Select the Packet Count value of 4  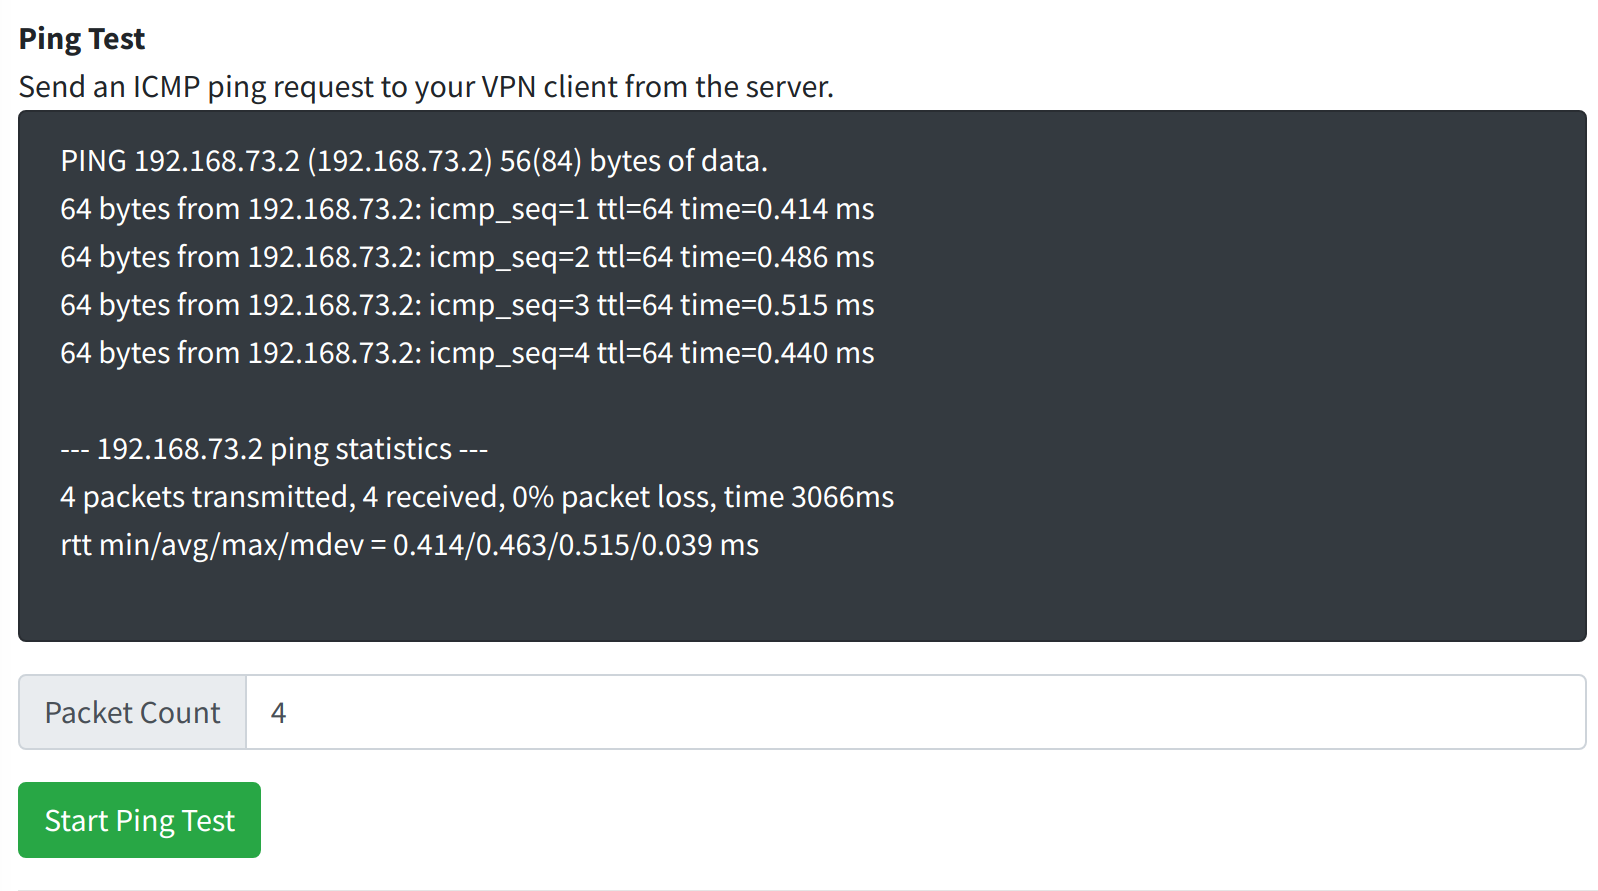pos(279,712)
